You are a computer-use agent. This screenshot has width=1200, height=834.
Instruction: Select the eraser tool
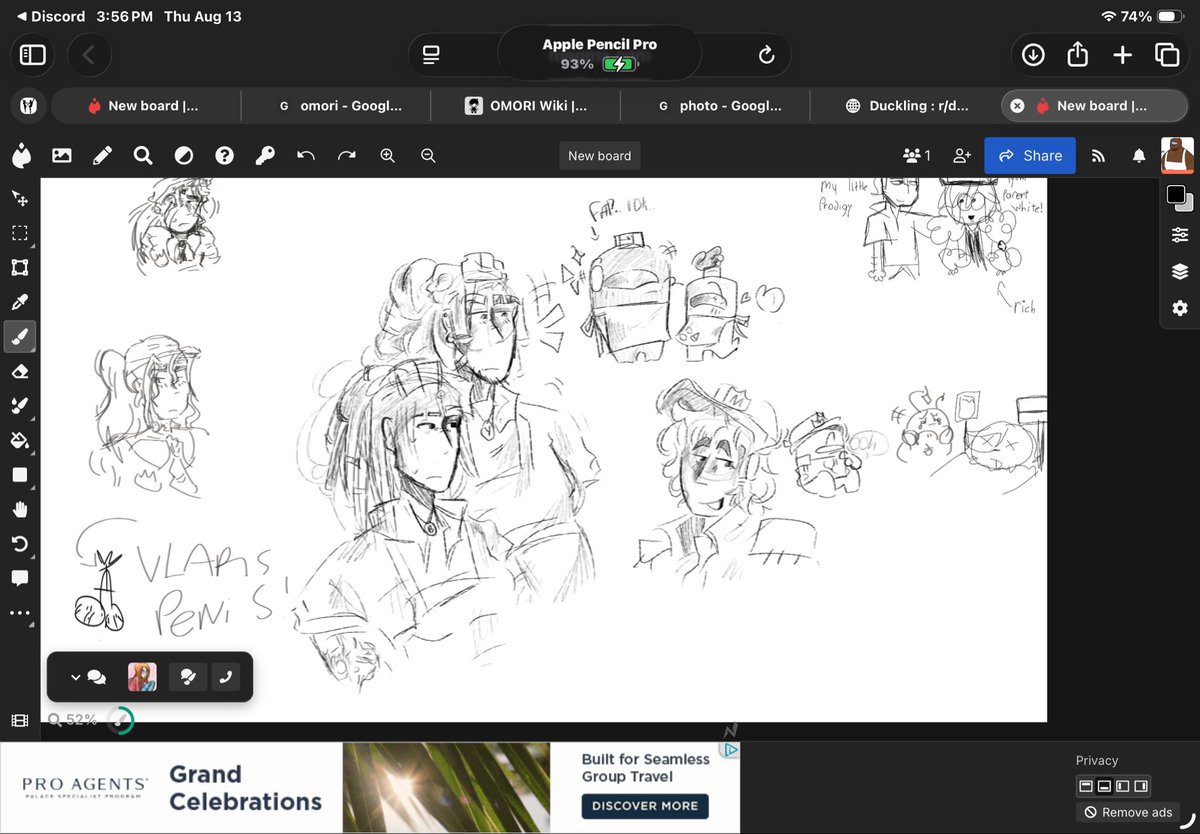[19, 371]
